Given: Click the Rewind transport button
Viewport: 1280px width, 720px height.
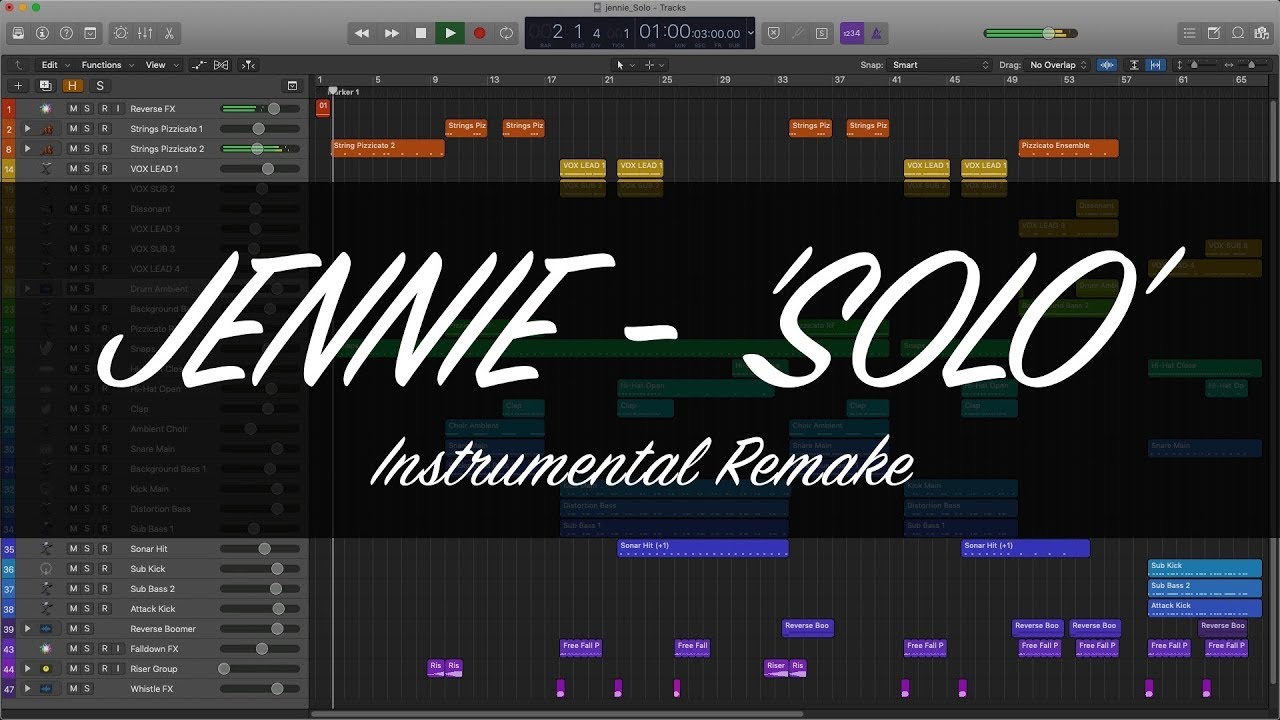Looking at the screenshot, I should click(362, 33).
